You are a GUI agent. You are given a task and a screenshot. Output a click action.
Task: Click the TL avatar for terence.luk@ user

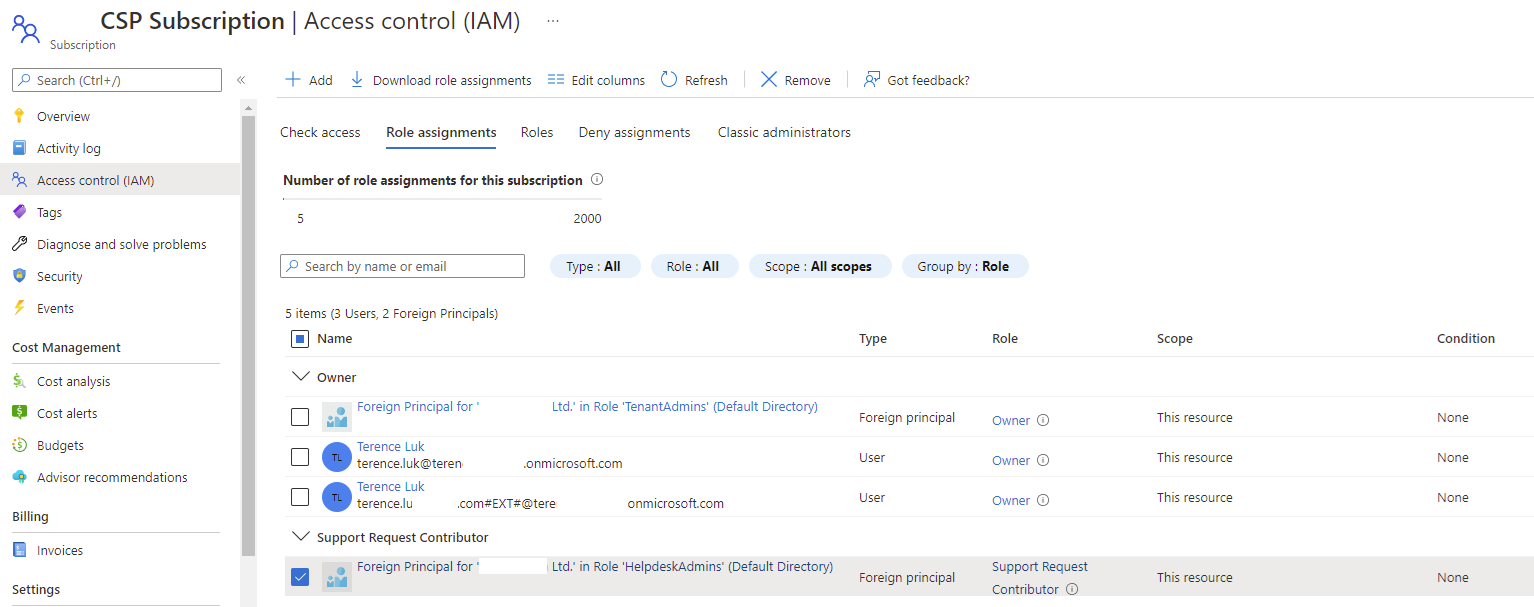point(337,457)
